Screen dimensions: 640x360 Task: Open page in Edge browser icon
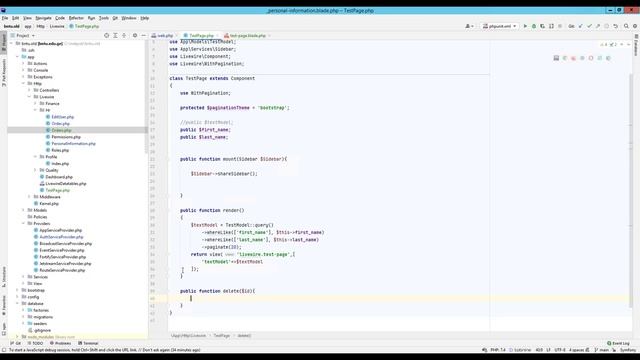click(609, 58)
